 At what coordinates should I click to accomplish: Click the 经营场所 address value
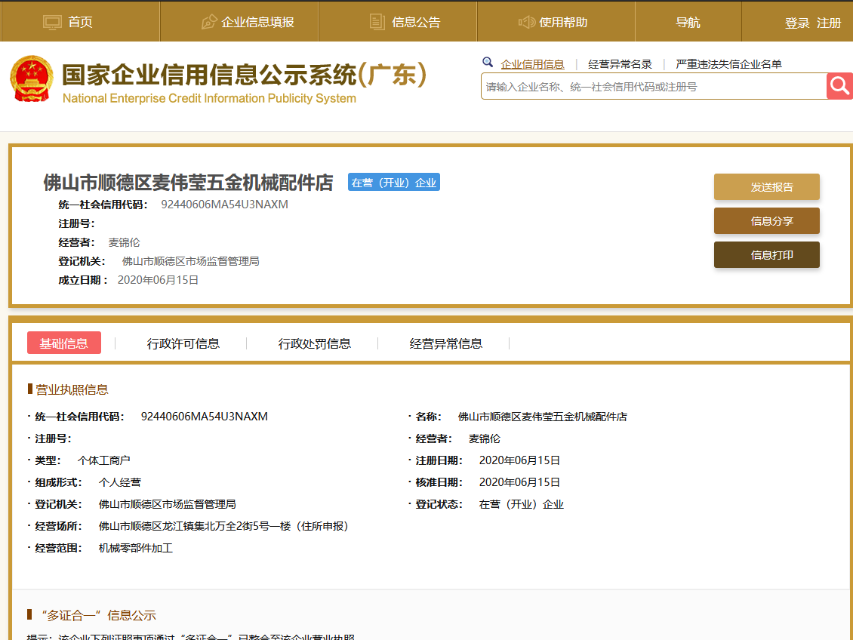tap(223, 526)
